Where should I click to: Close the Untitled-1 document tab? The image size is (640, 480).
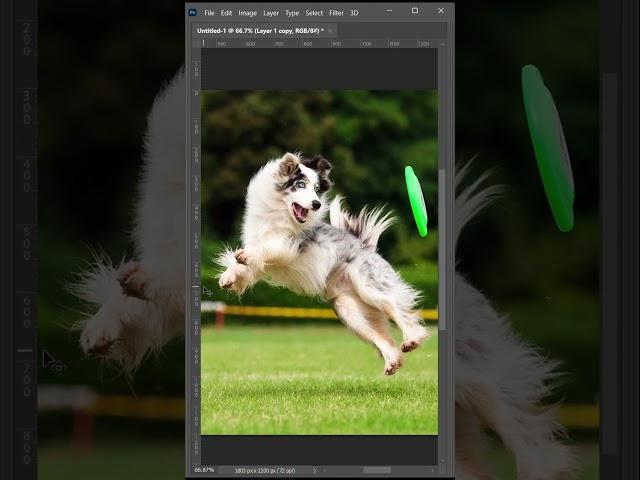[330, 31]
